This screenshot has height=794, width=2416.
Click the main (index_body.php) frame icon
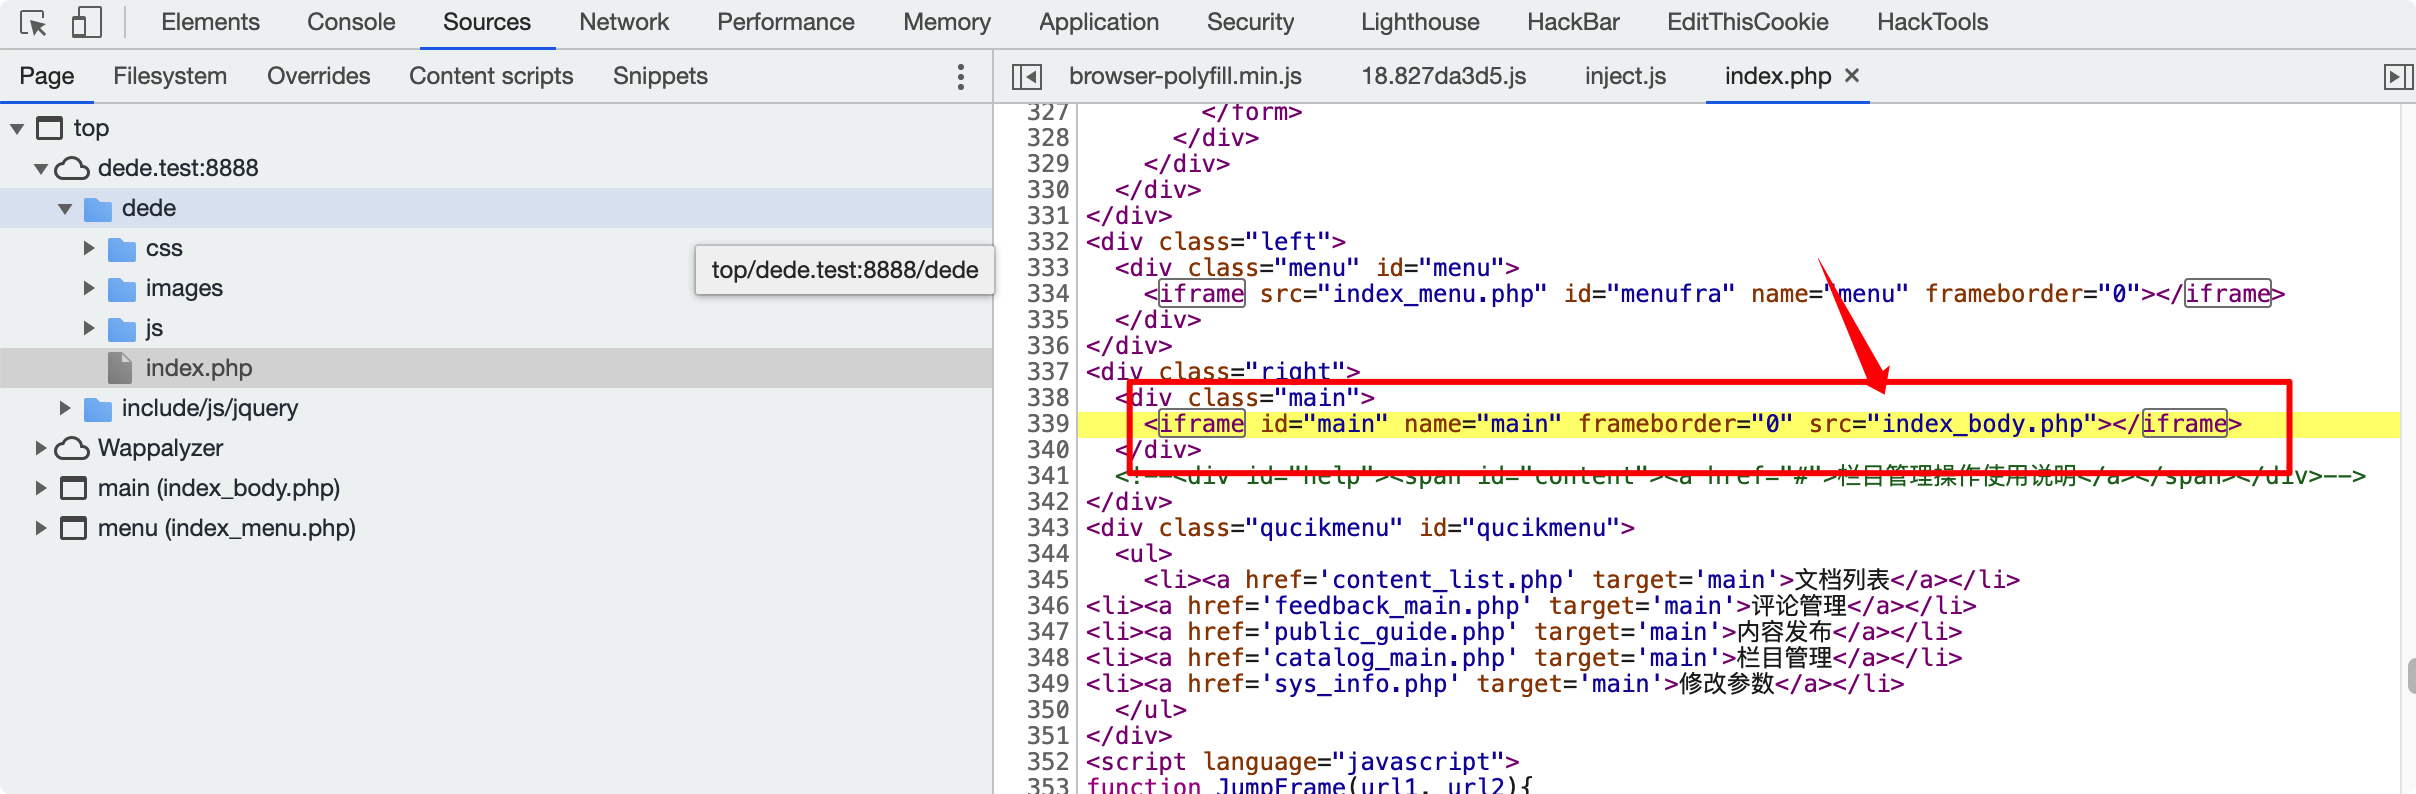(x=73, y=488)
